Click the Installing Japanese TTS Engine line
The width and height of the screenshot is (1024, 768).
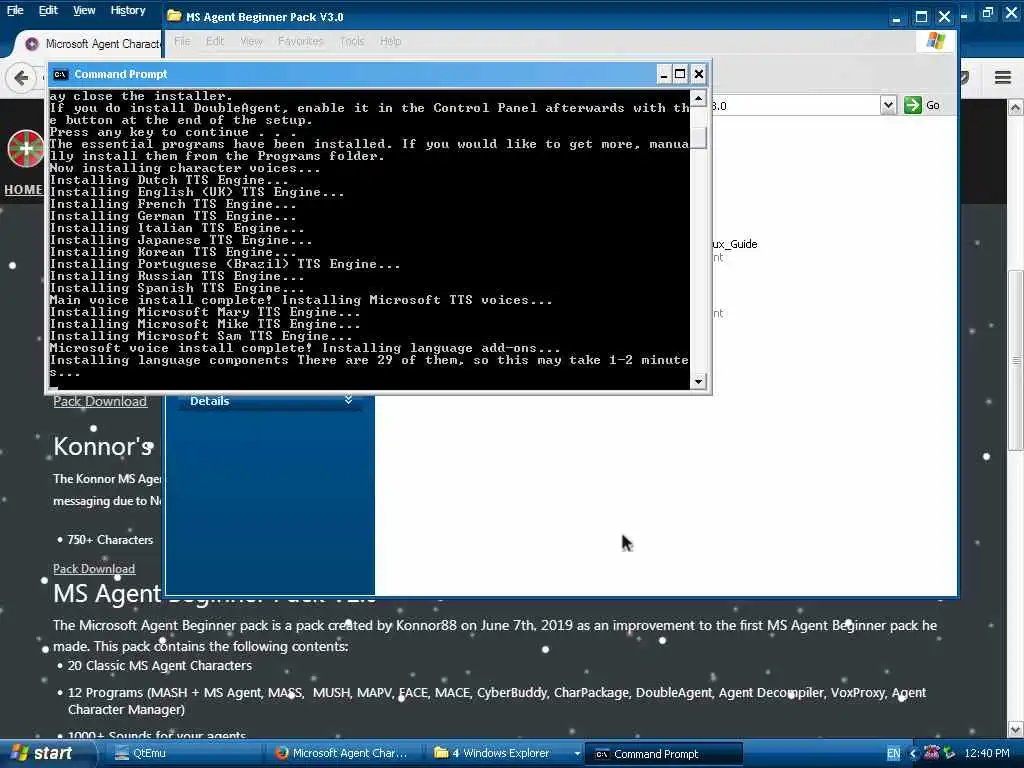tap(181, 240)
